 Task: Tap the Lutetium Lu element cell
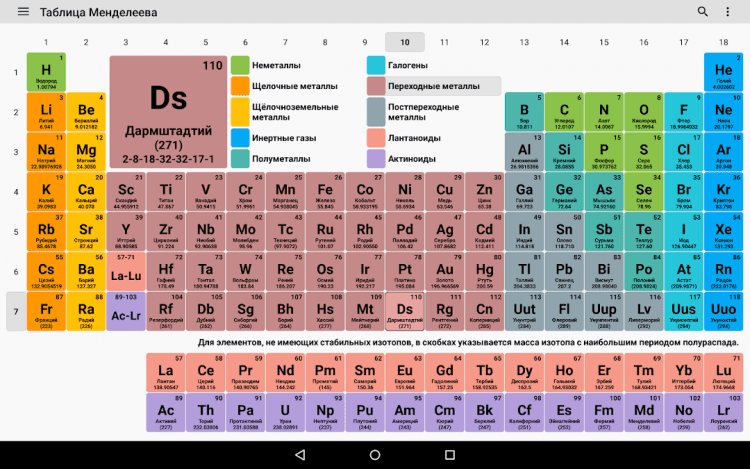(x=723, y=373)
